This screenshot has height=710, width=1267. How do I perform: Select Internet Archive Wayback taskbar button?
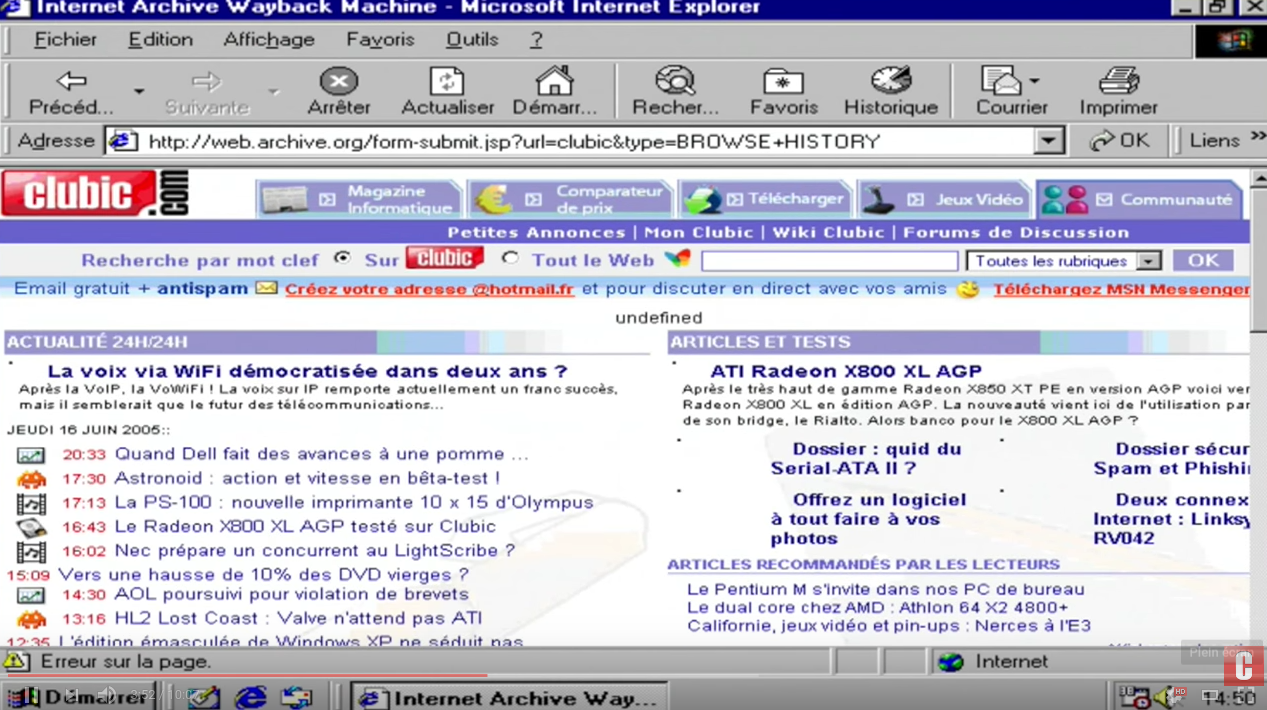[510, 697]
